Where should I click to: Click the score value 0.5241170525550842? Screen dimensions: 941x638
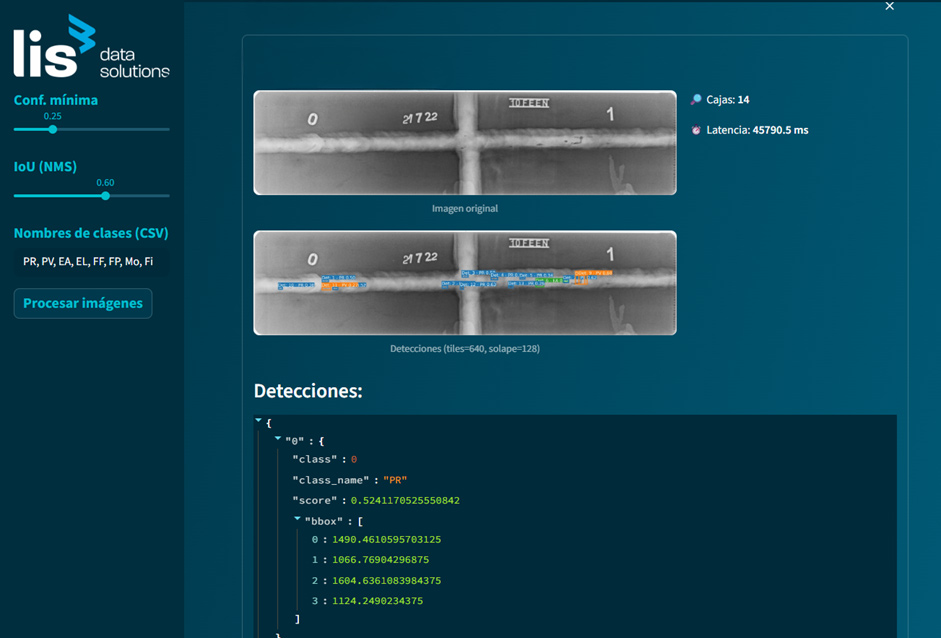405,500
